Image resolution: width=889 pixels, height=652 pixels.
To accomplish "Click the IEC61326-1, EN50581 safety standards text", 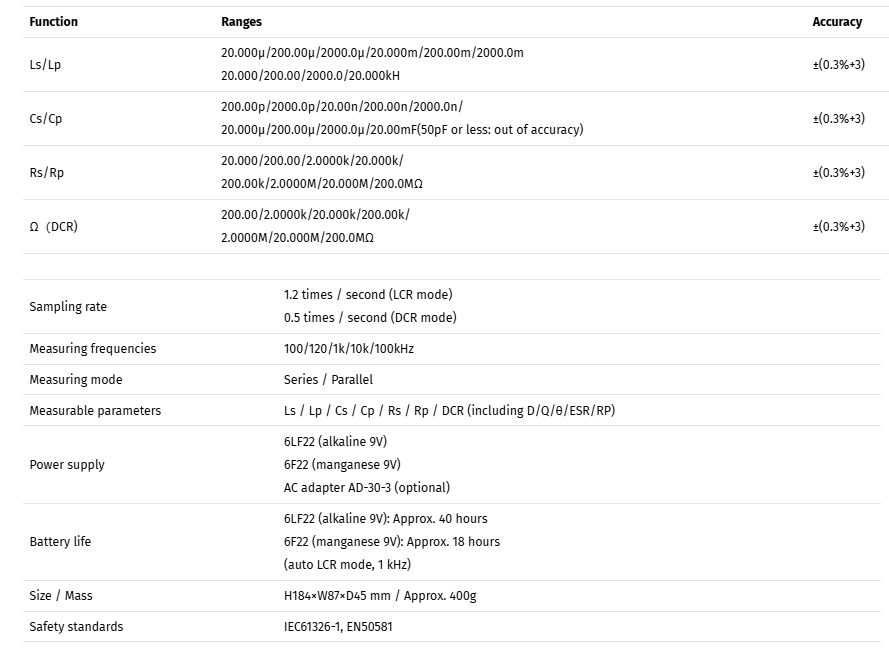I will click(x=338, y=626).
